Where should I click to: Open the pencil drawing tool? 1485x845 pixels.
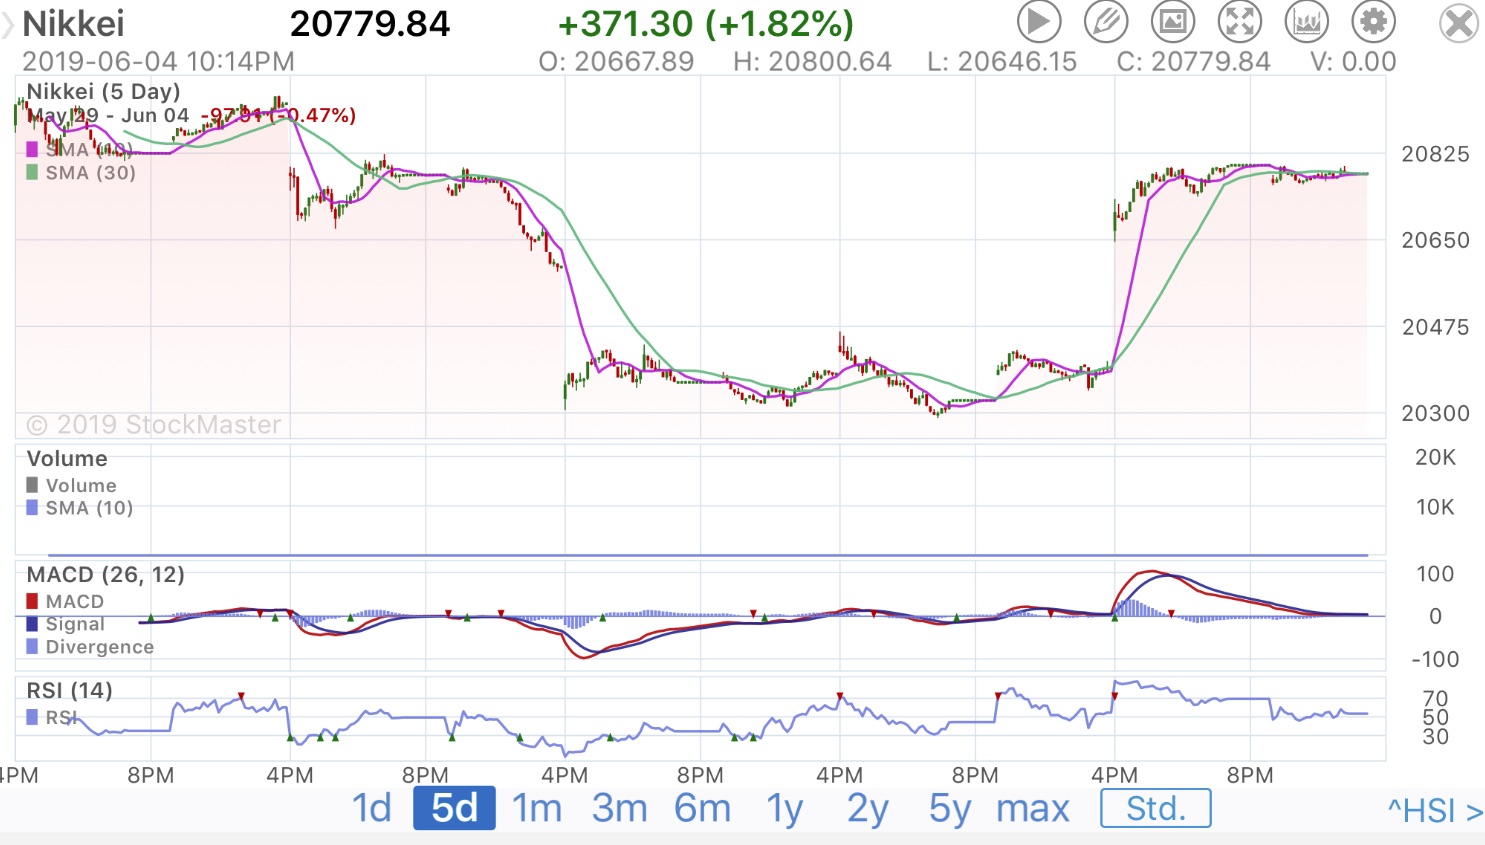[1106, 21]
